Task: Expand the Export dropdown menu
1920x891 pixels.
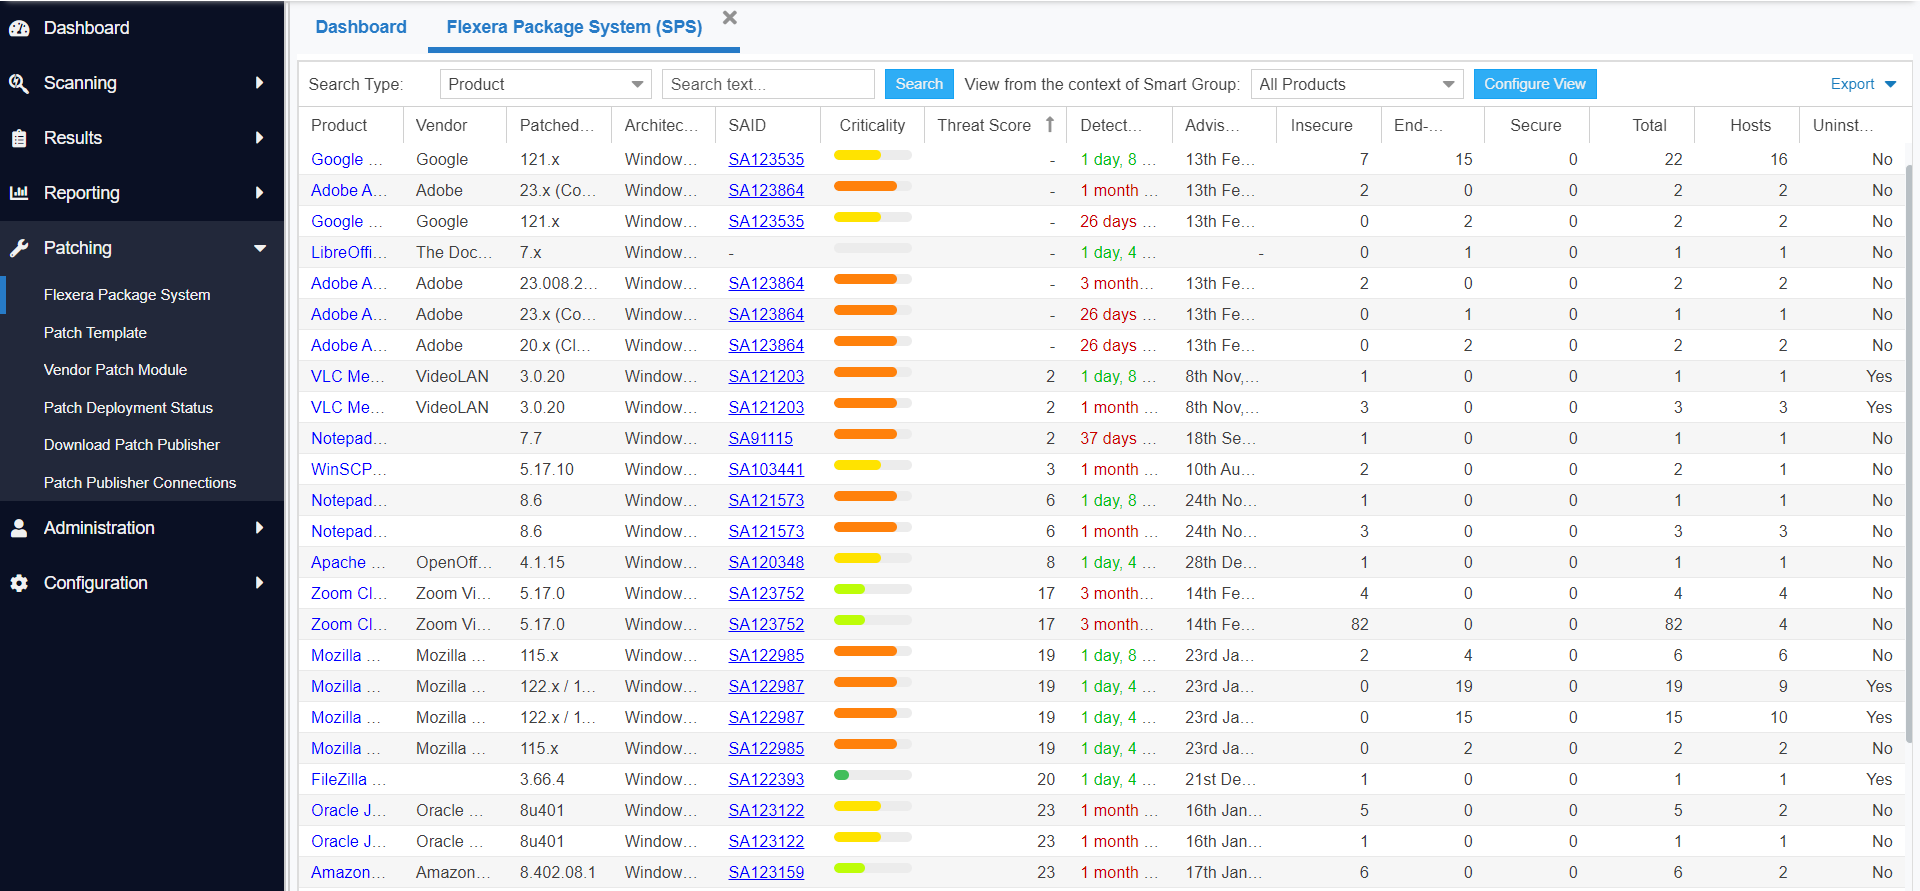Action: pyautogui.click(x=1862, y=84)
